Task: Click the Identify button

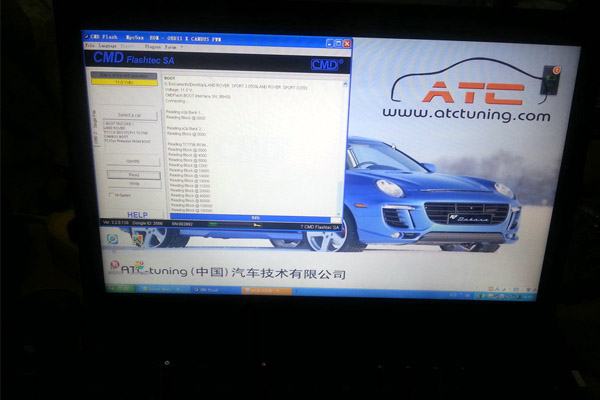Action: point(133,162)
